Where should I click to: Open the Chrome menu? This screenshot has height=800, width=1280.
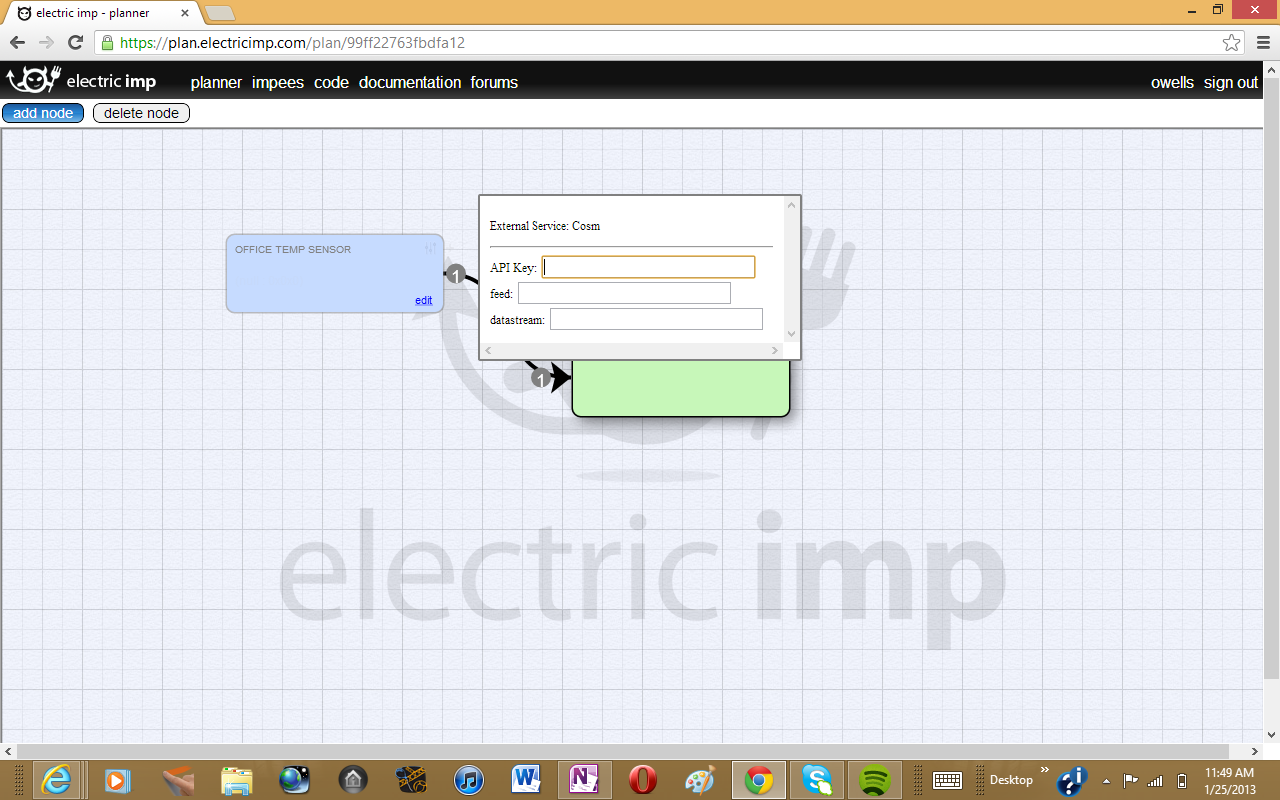(x=1261, y=43)
